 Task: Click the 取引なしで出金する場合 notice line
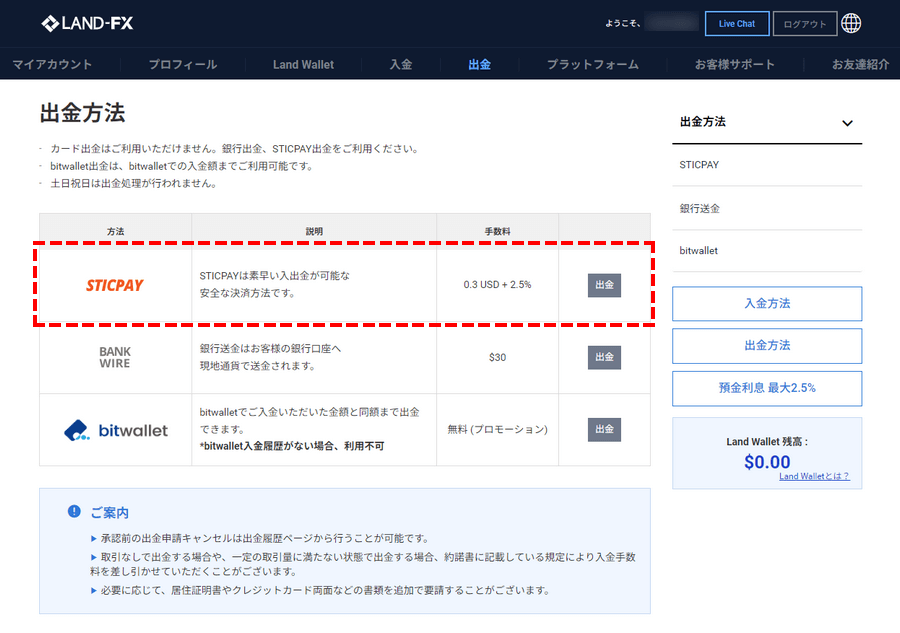click(363, 564)
